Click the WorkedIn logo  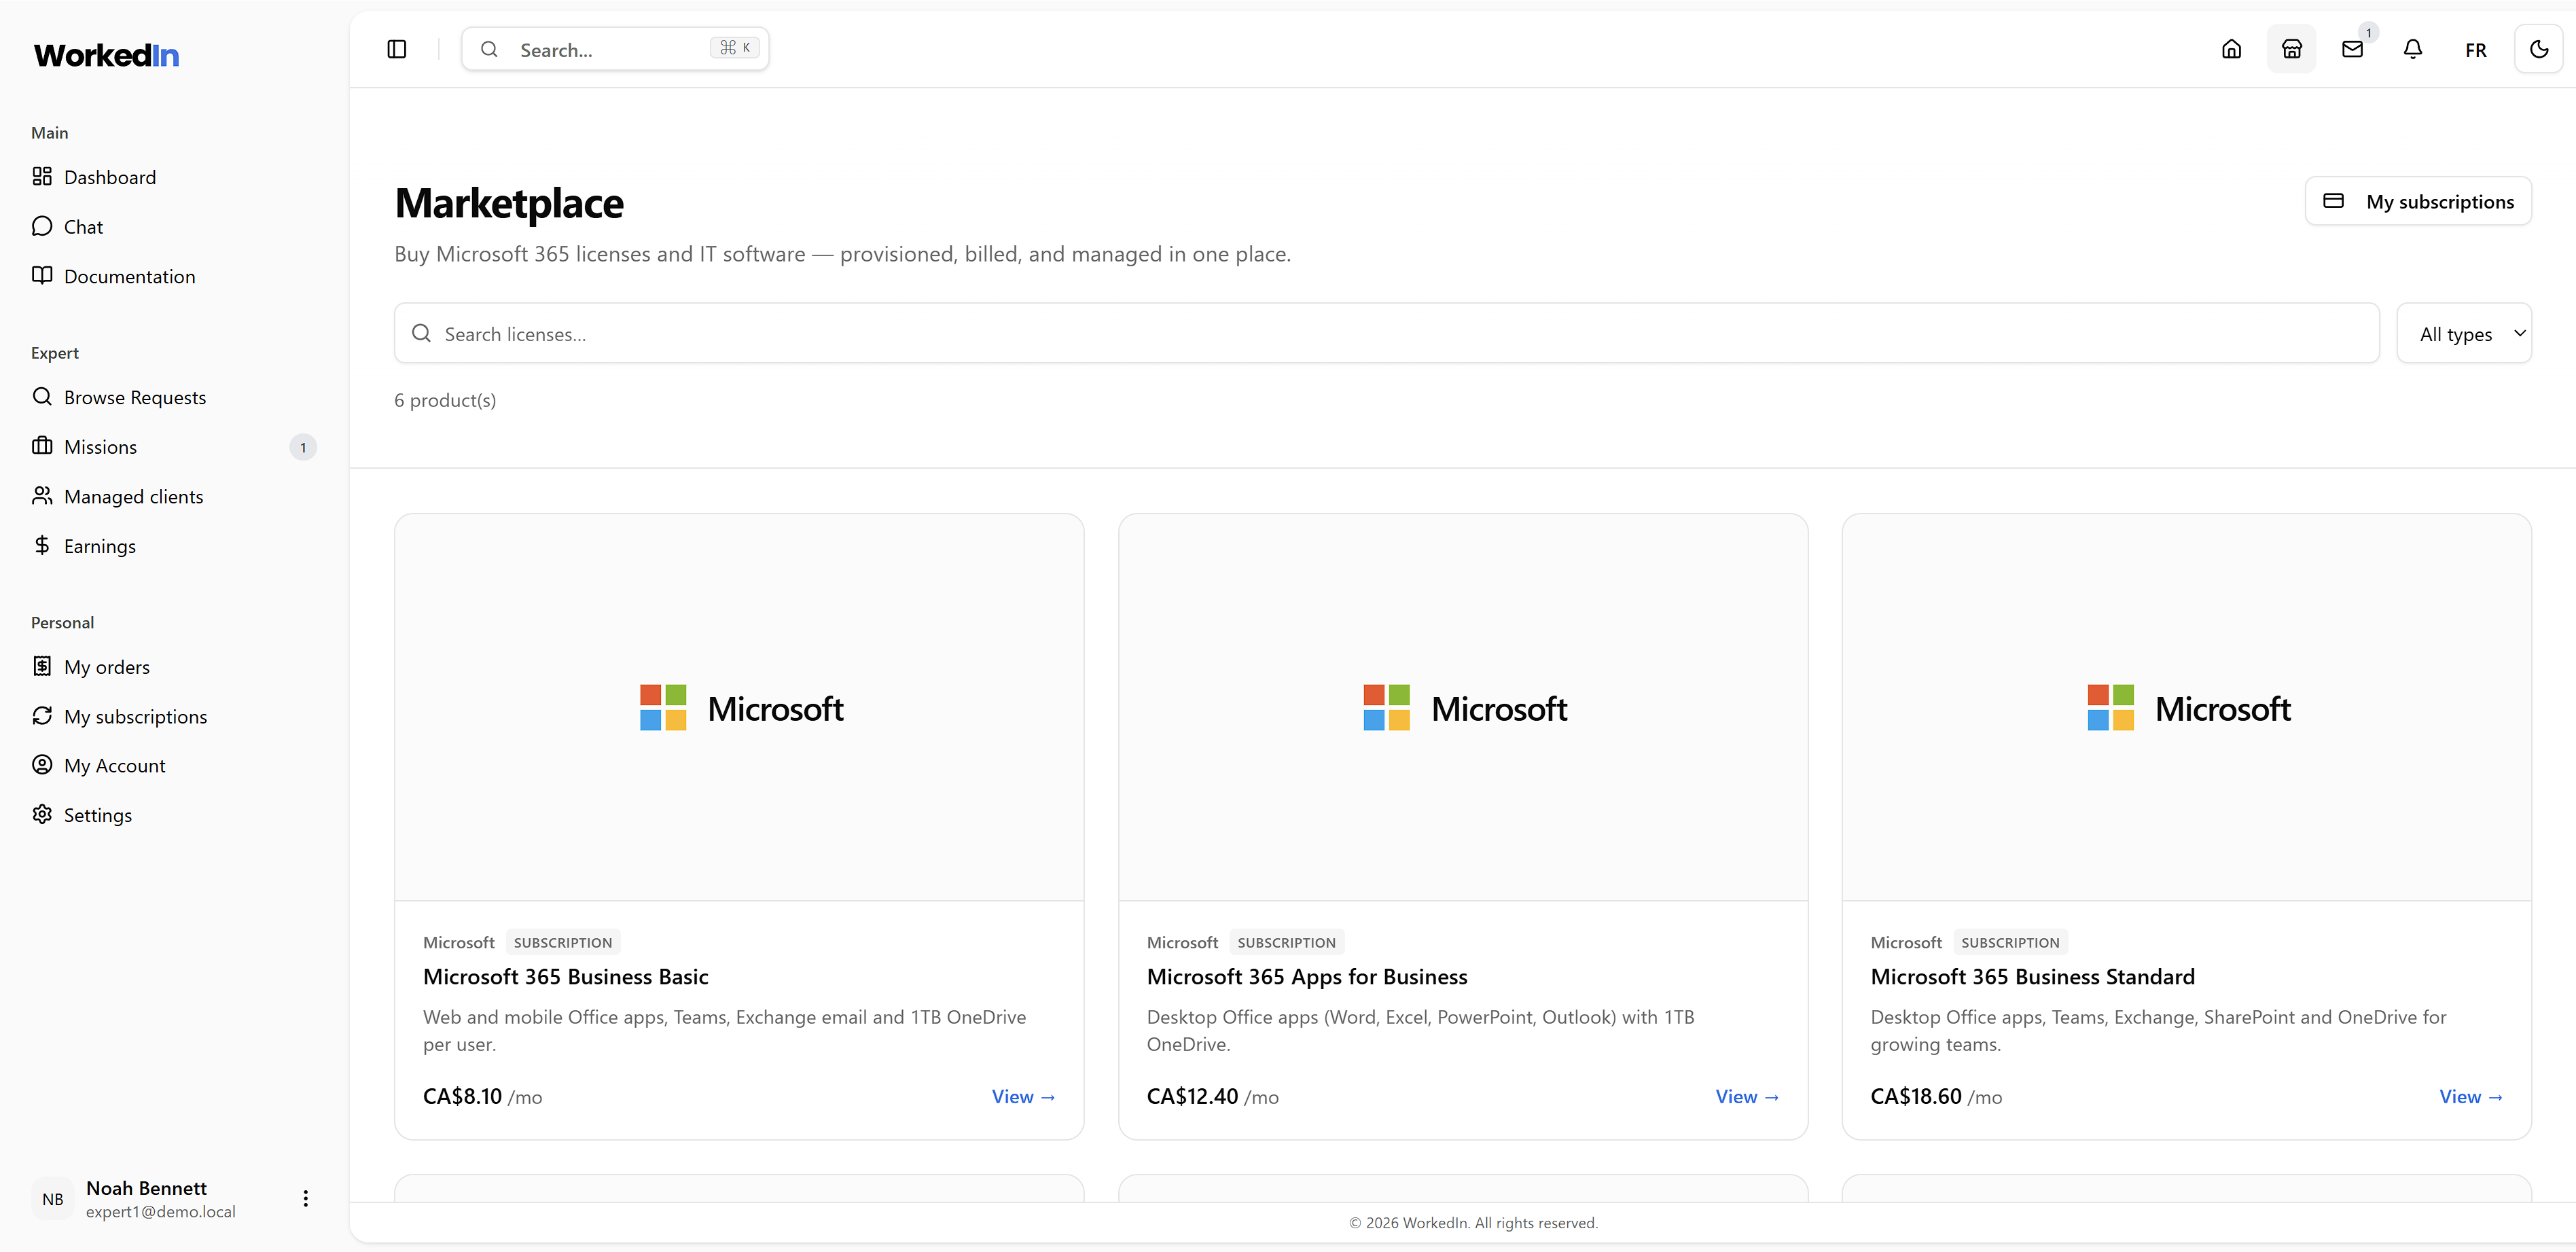(107, 56)
